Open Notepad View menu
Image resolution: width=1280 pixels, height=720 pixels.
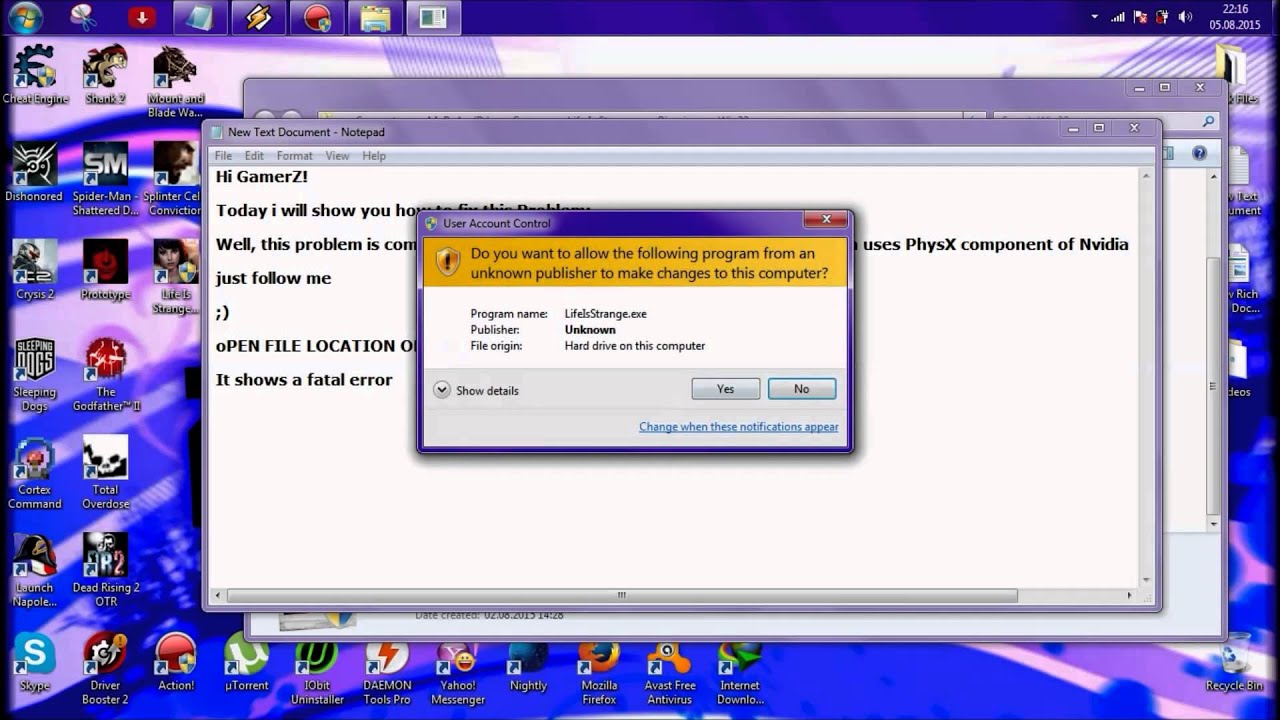(x=338, y=156)
